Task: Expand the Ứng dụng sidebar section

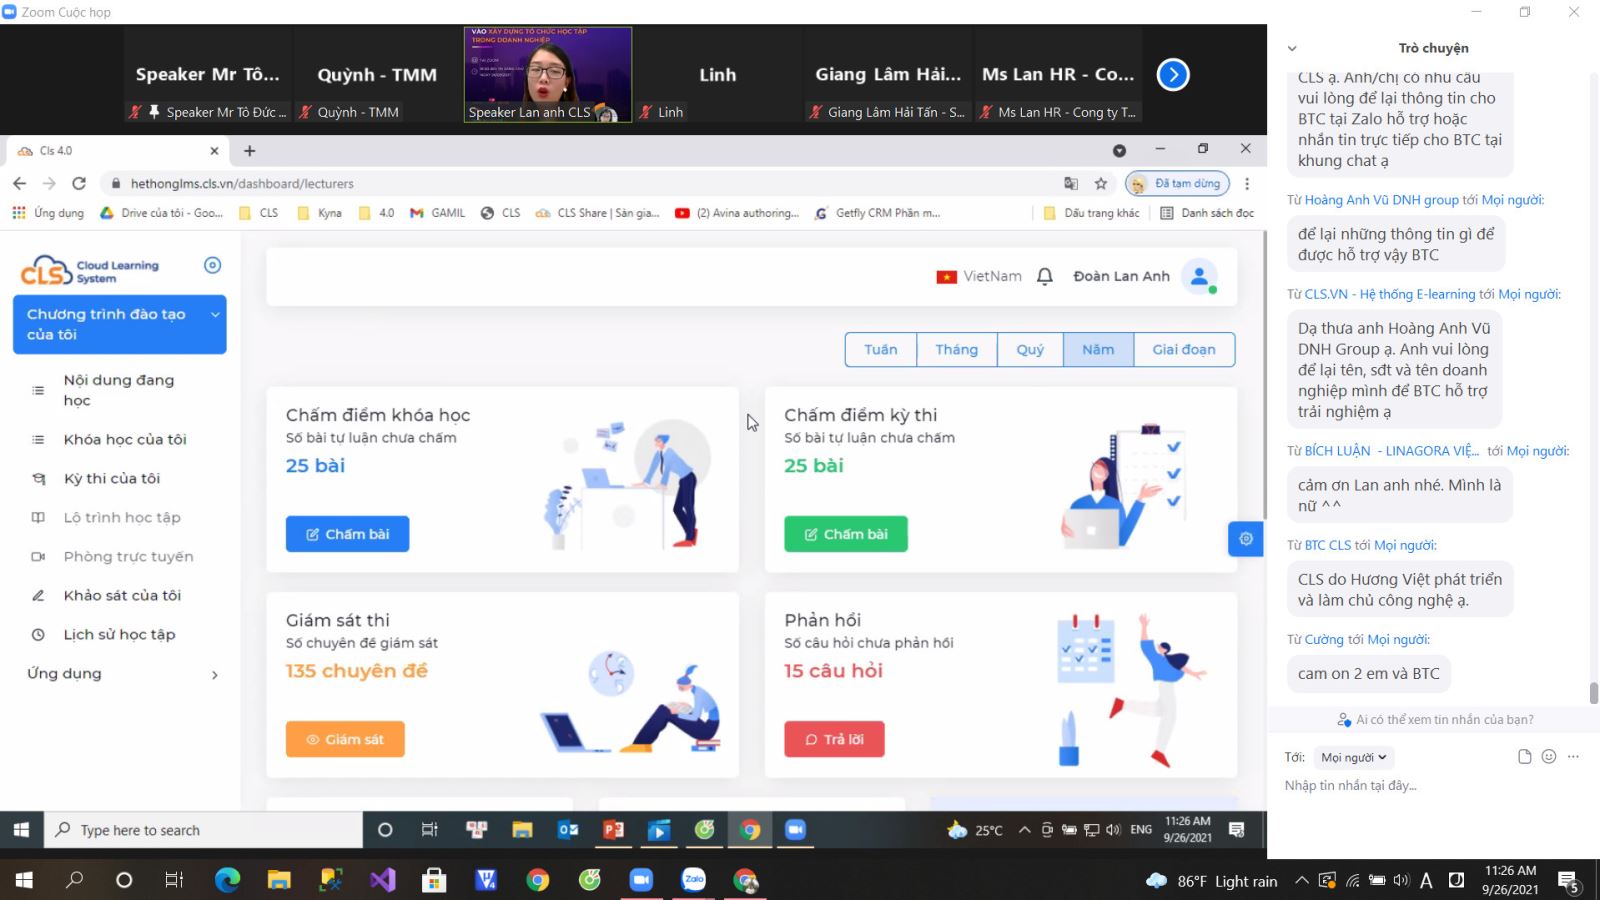Action: coord(214,674)
